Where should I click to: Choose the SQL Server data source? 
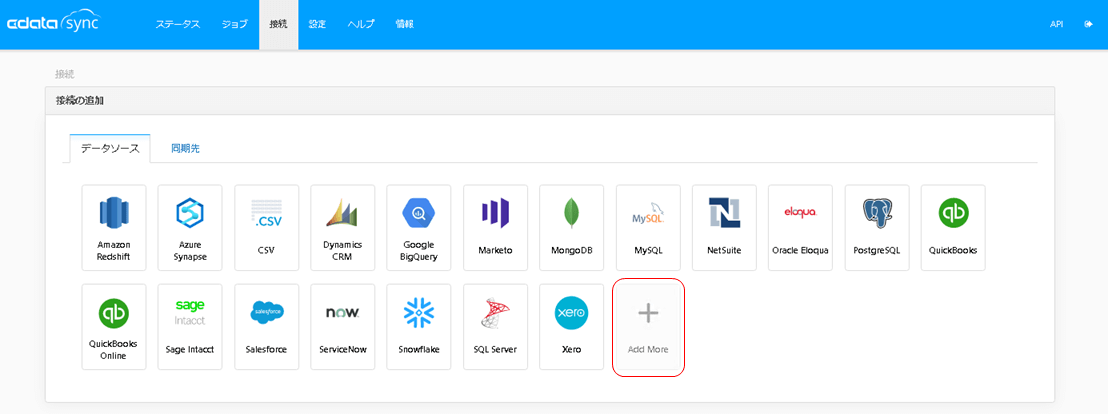pyautogui.click(x=495, y=326)
